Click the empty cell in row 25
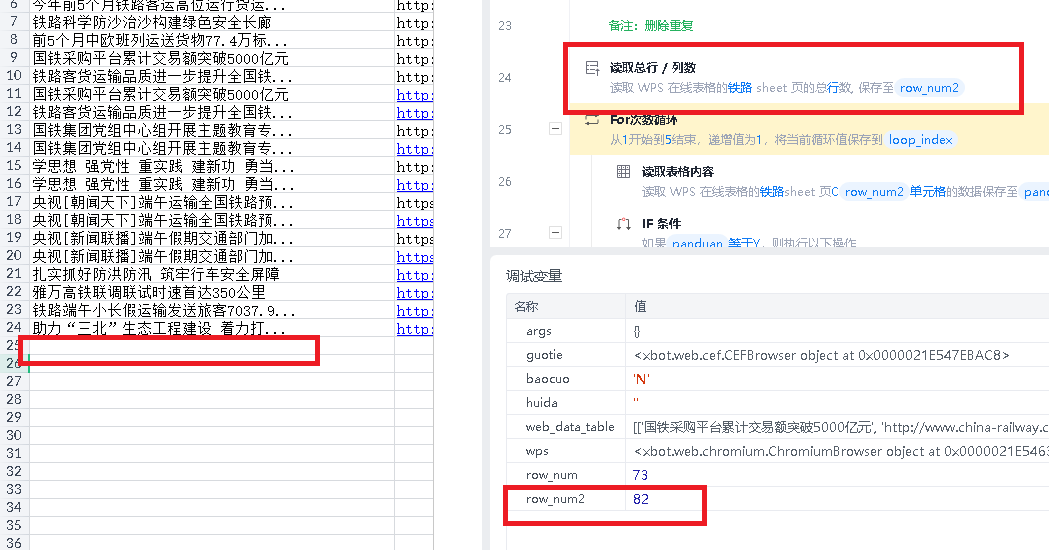This screenshot has width=1049, height=550. [x=170, y=346]
